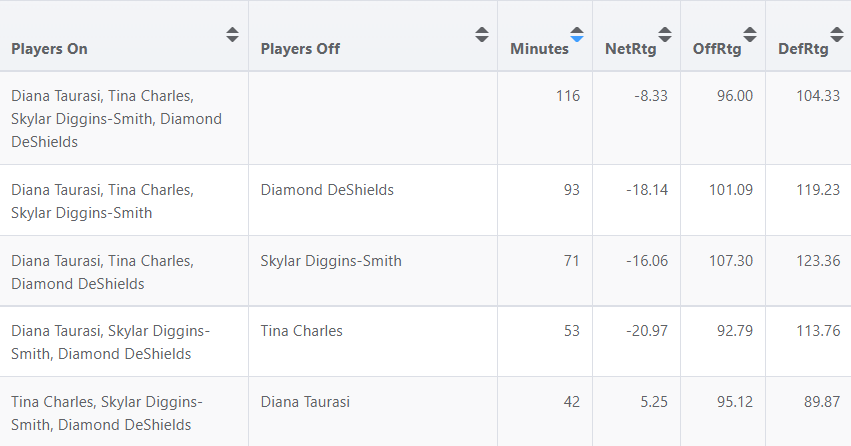Sort by Players On column arrows
This screenshot has width=851, height=446.
232,34
